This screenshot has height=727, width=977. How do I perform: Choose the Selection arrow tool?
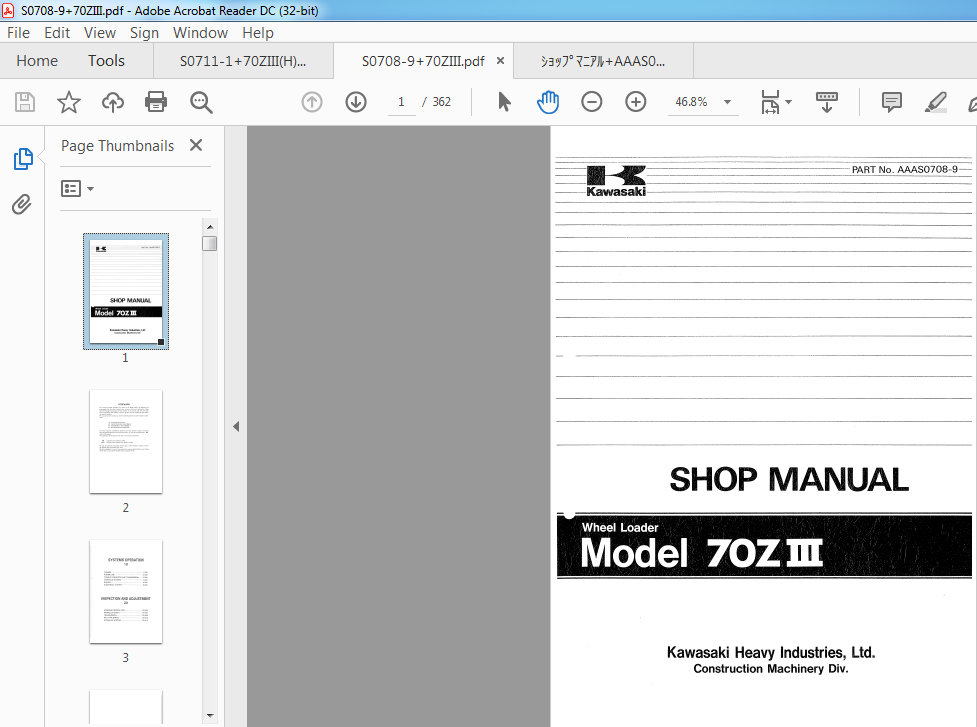[504, 102]
